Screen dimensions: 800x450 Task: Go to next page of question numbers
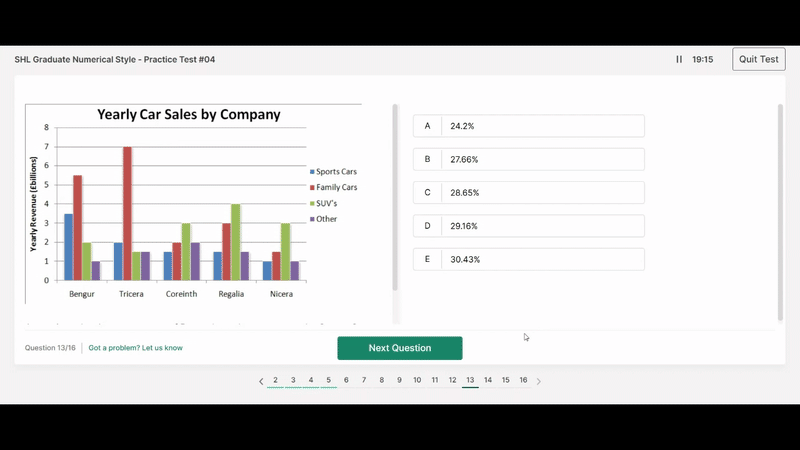coord(538,381)
